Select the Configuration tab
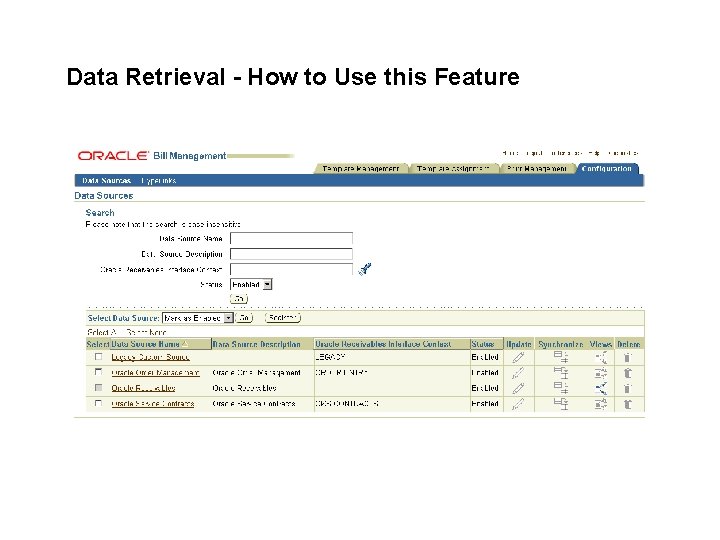This screenshot has width=720, height=540. click(x=607, y=169)
